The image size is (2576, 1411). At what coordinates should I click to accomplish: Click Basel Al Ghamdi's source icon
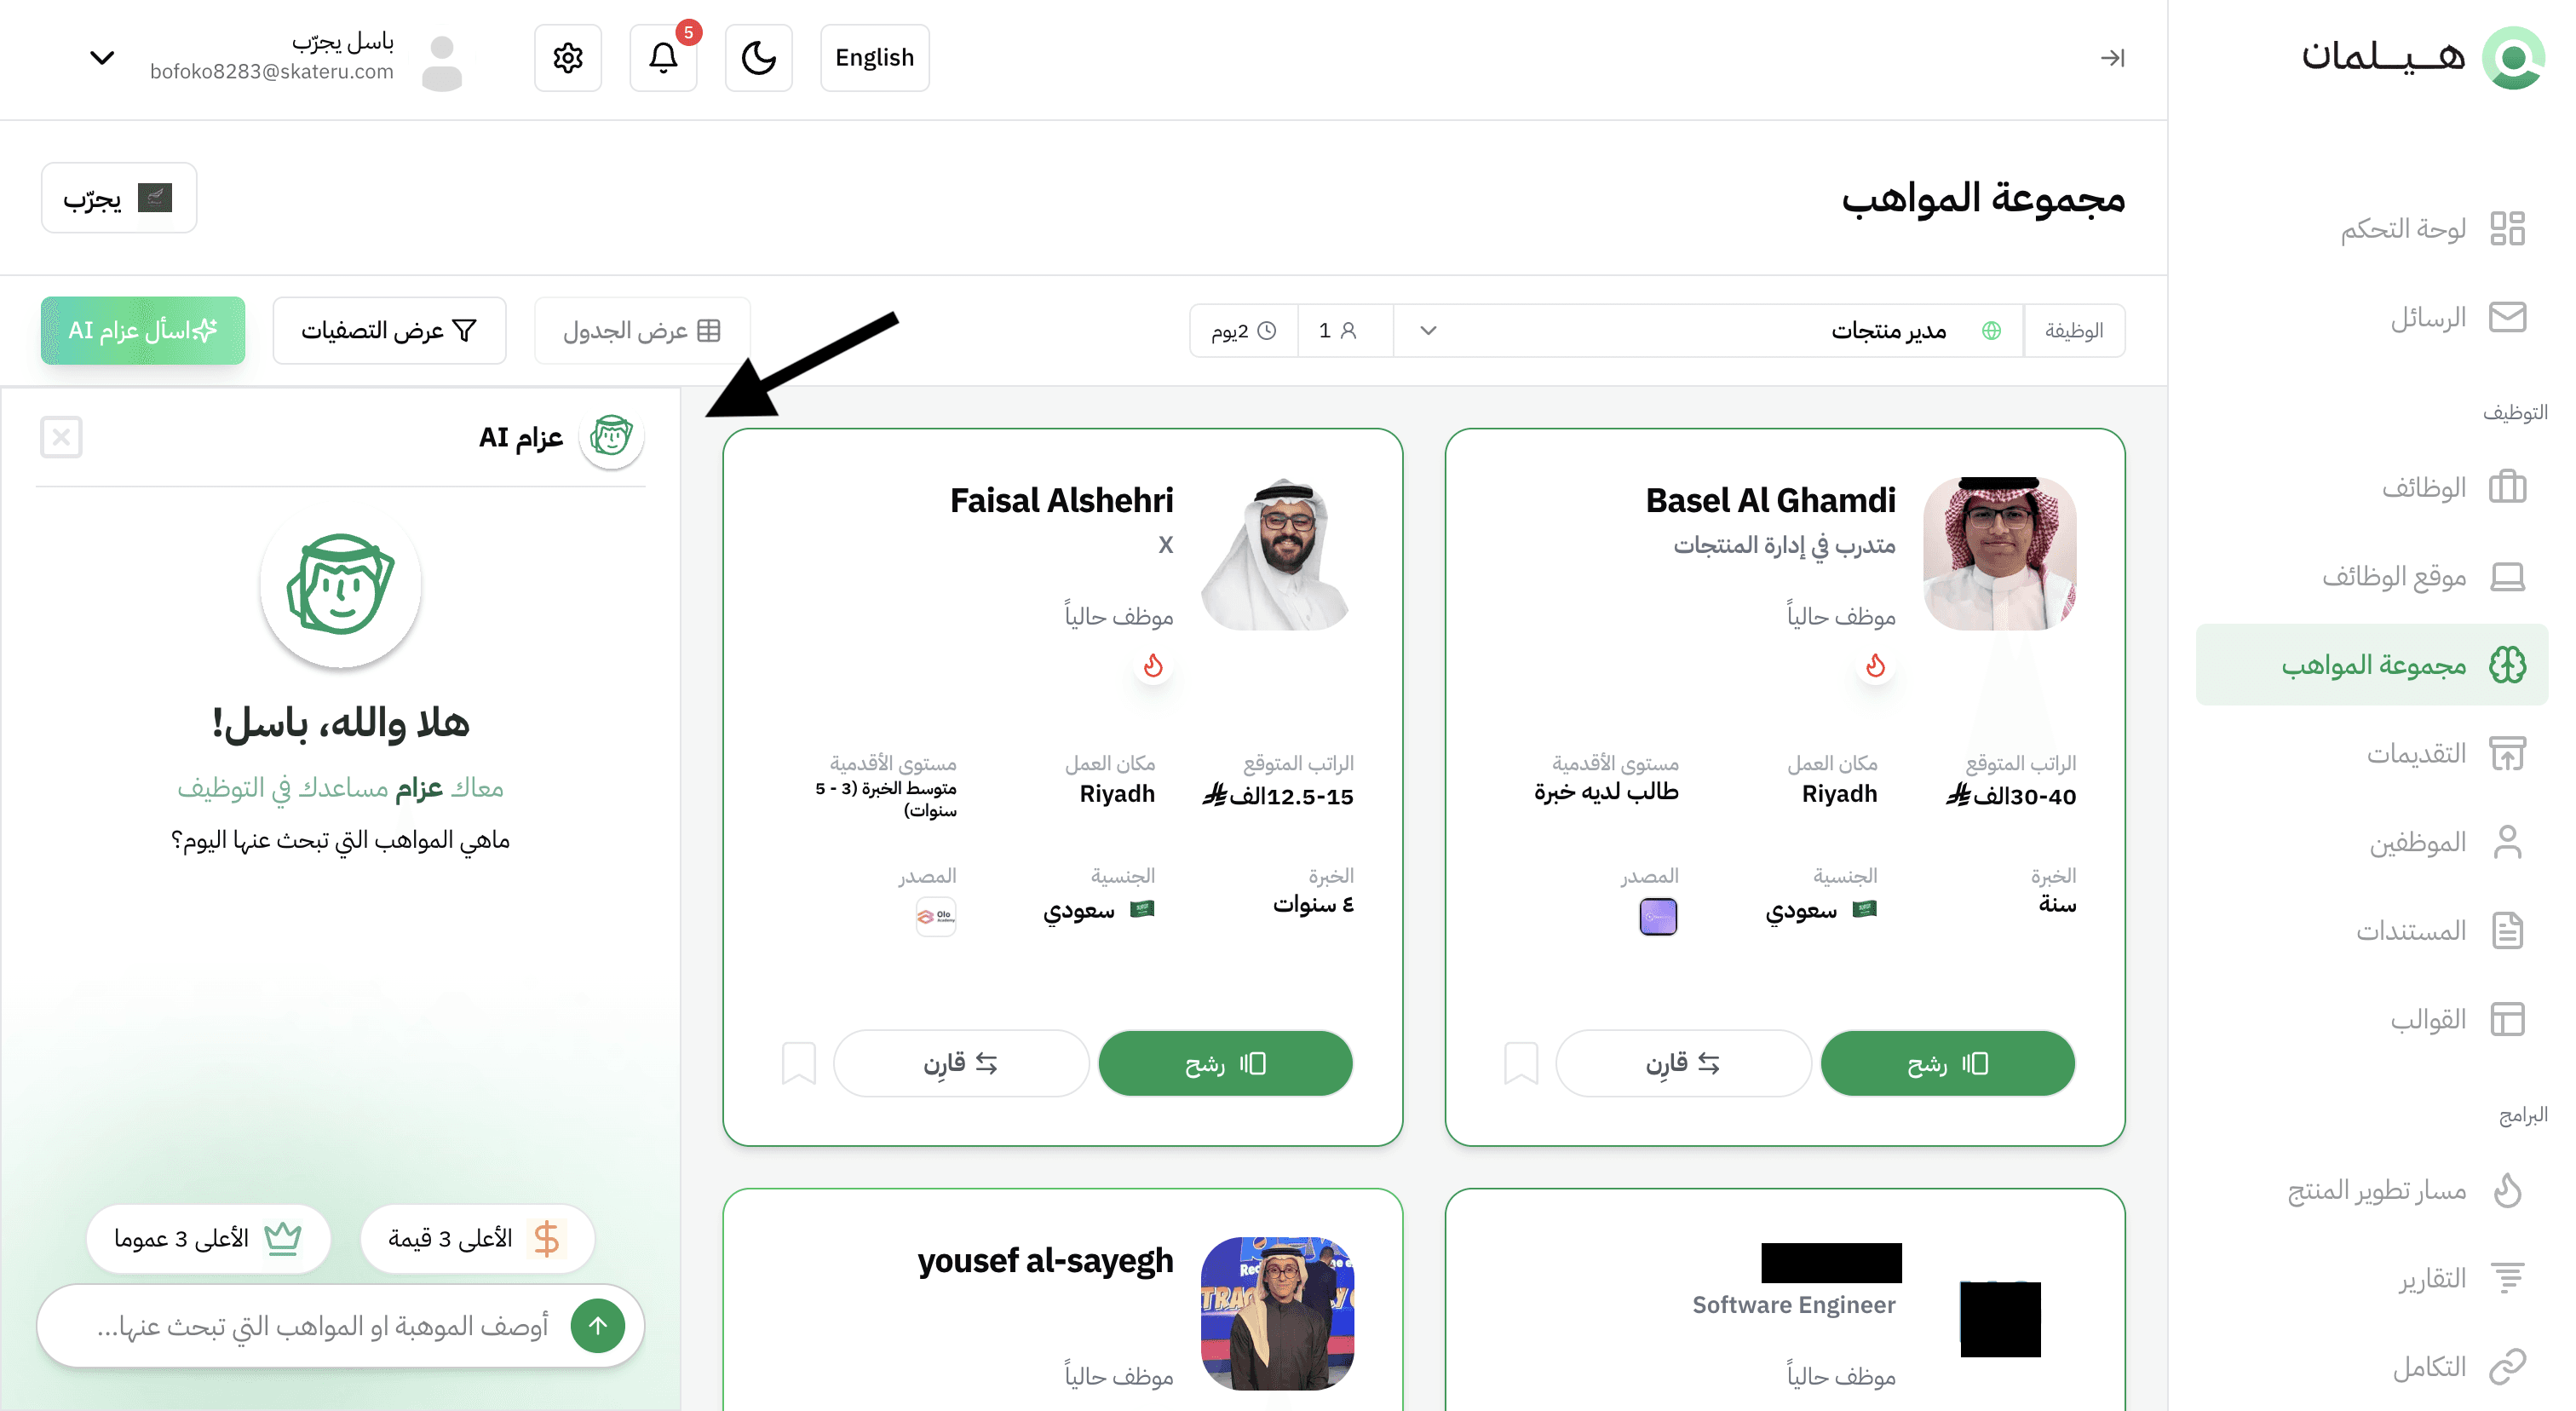[x=1658, y=916]
